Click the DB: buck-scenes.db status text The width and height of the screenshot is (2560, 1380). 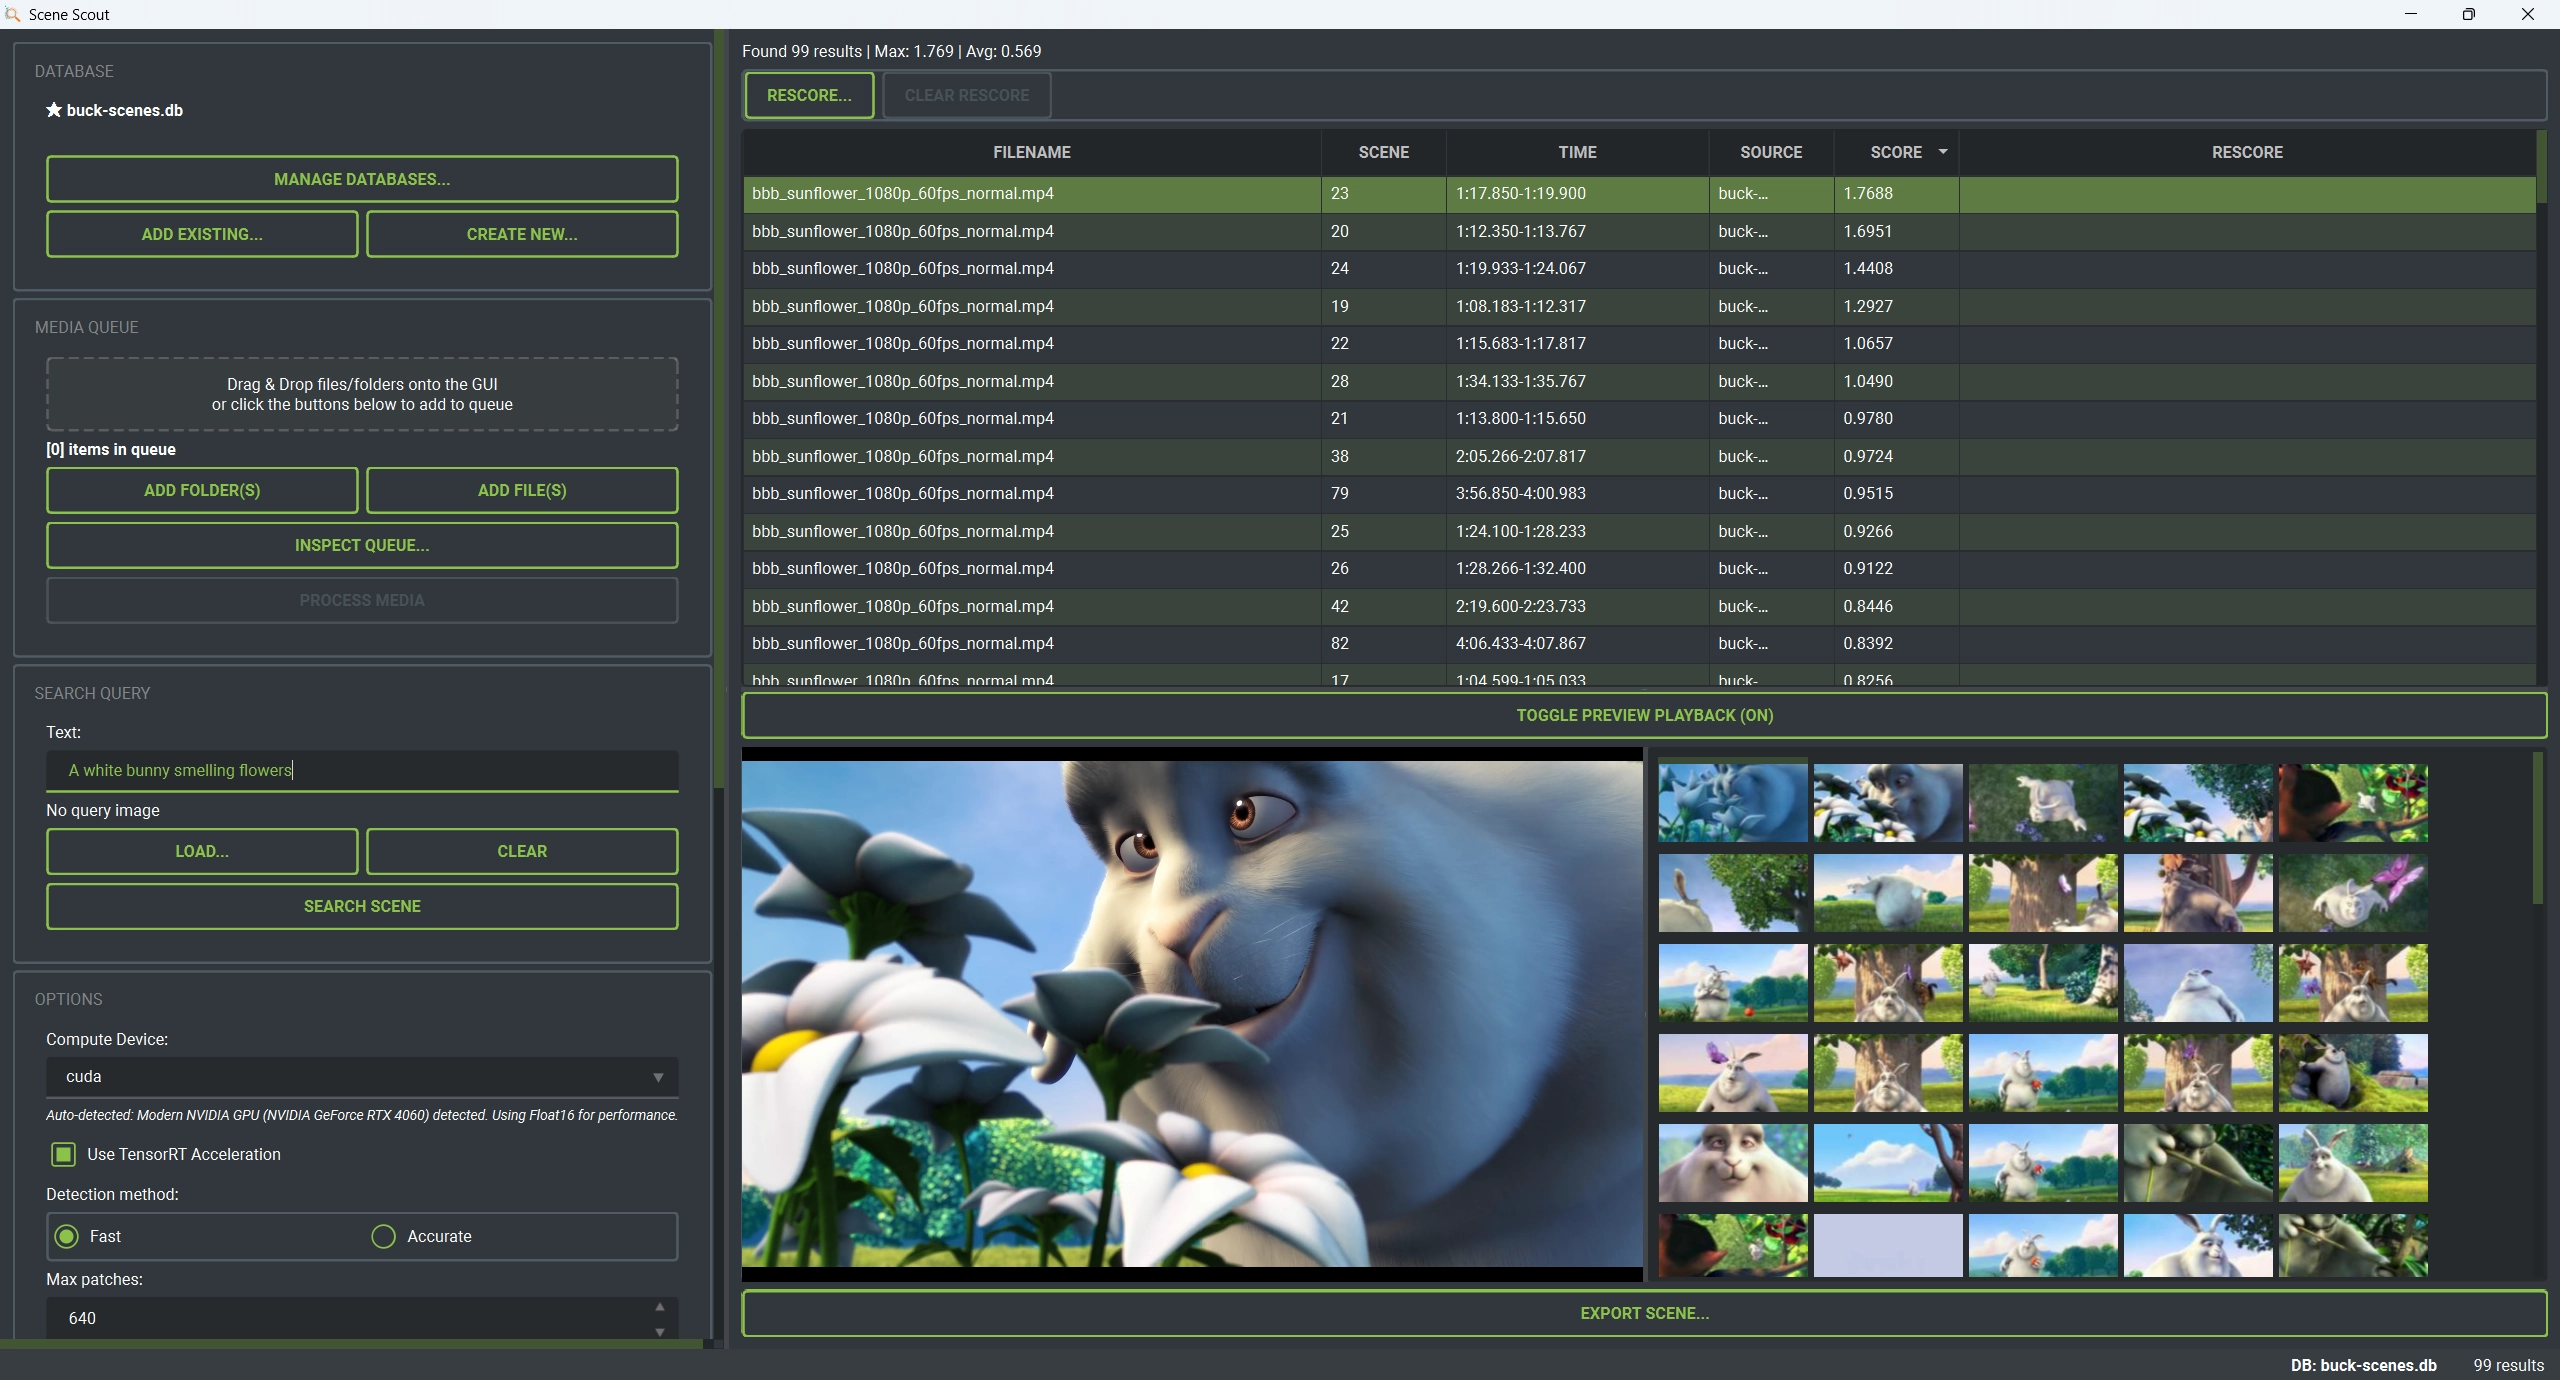pyautogui.click(x=2363, y=1365)
